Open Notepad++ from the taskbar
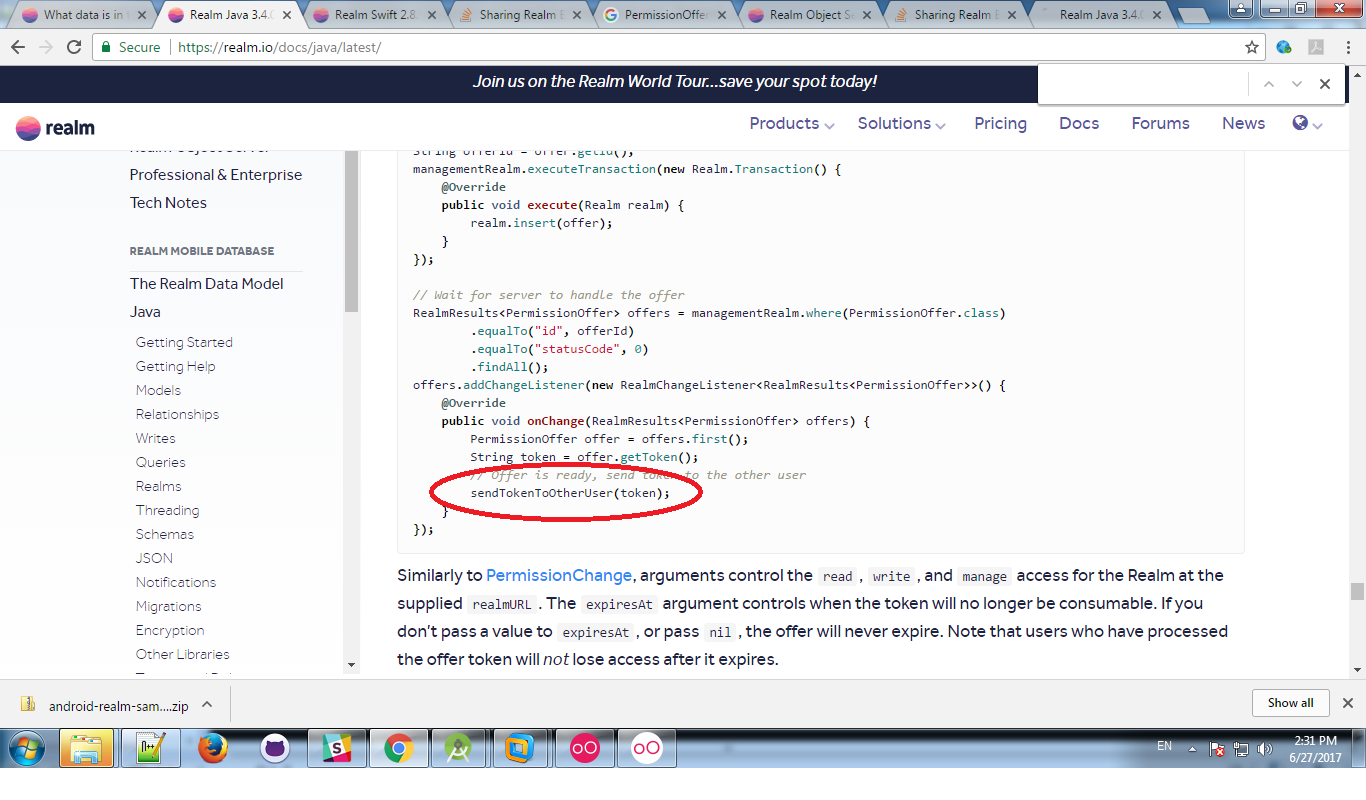 coord(150,748)
